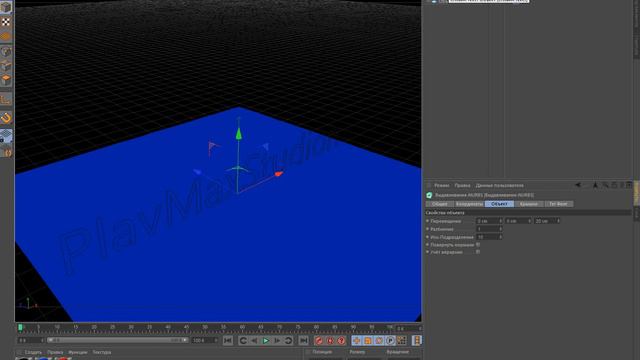Jump to the next keyframe
This screenshot has height=360, width=640.
[289, 340]
